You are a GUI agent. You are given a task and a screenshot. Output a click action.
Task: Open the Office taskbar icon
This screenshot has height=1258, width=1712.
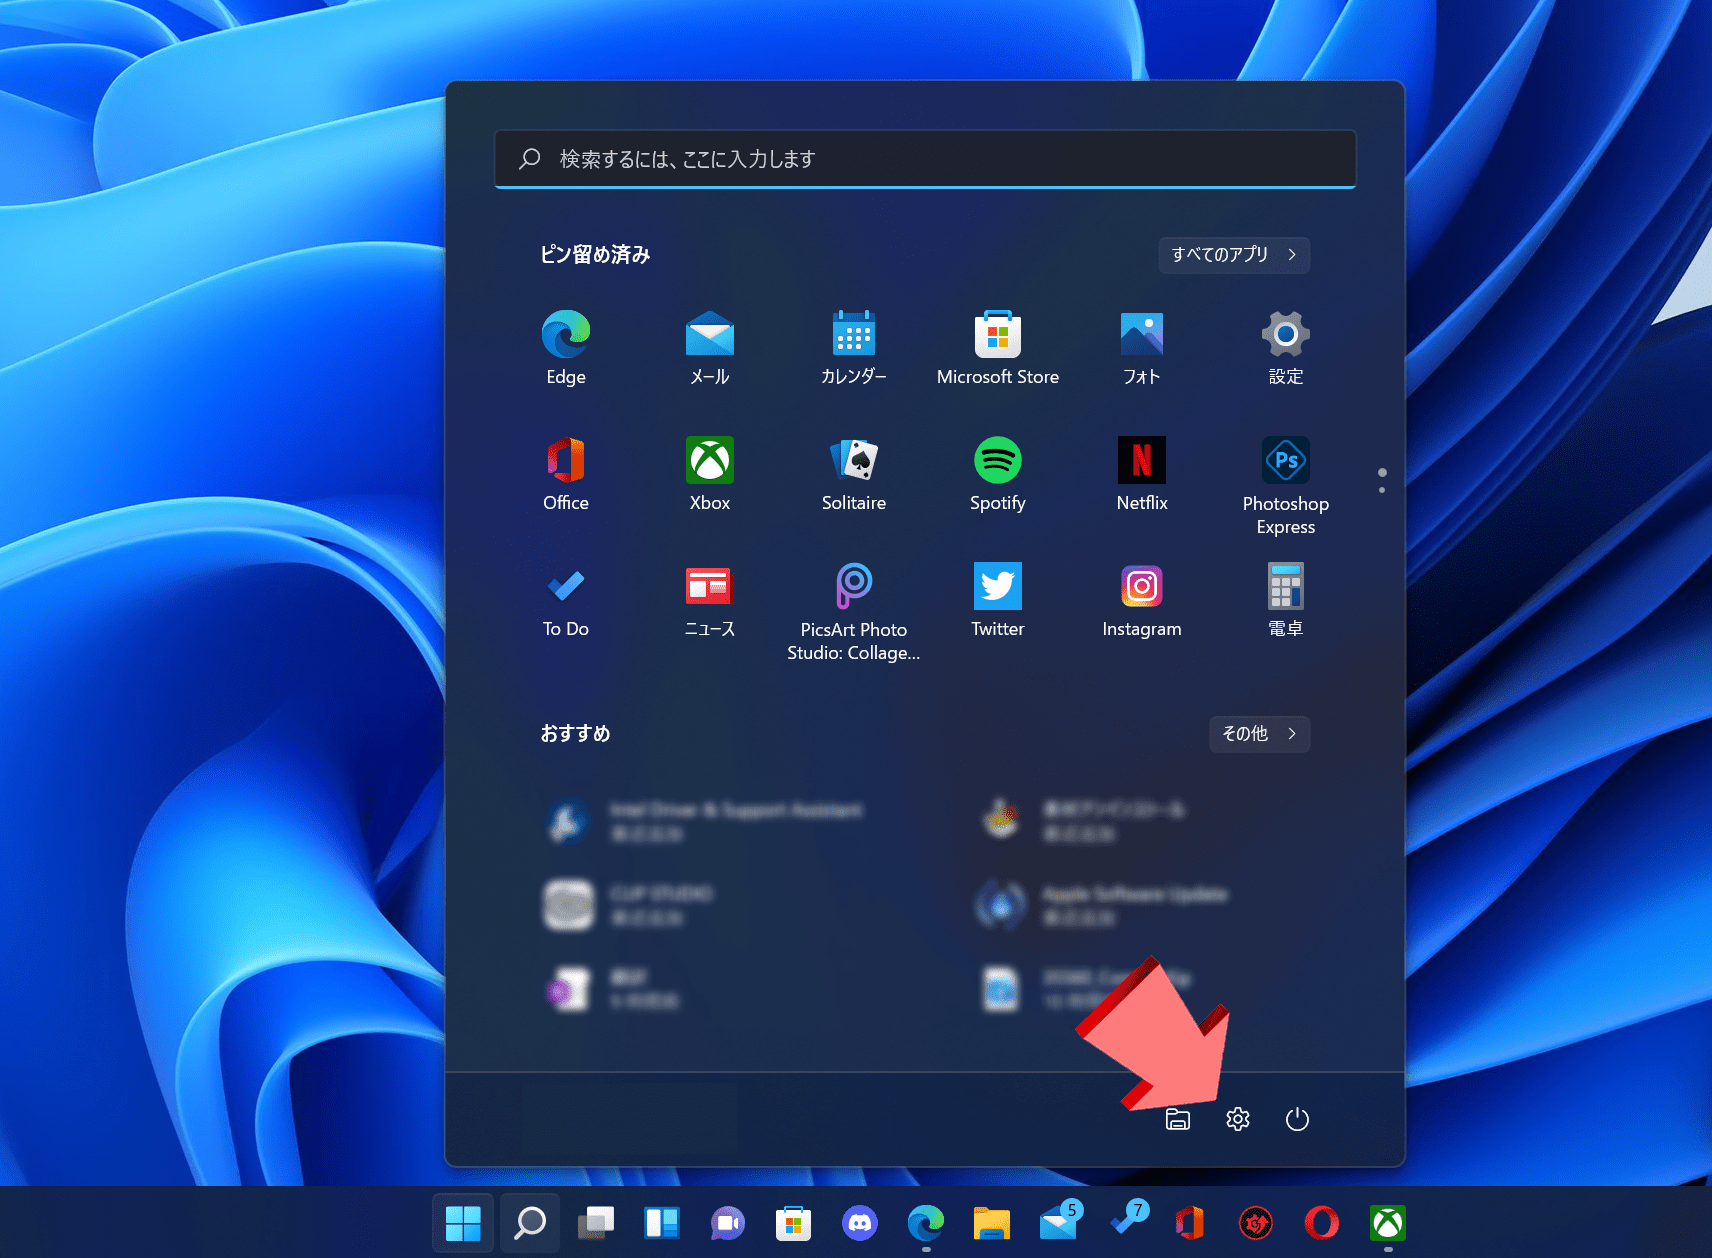(x=1190, y=1222)
